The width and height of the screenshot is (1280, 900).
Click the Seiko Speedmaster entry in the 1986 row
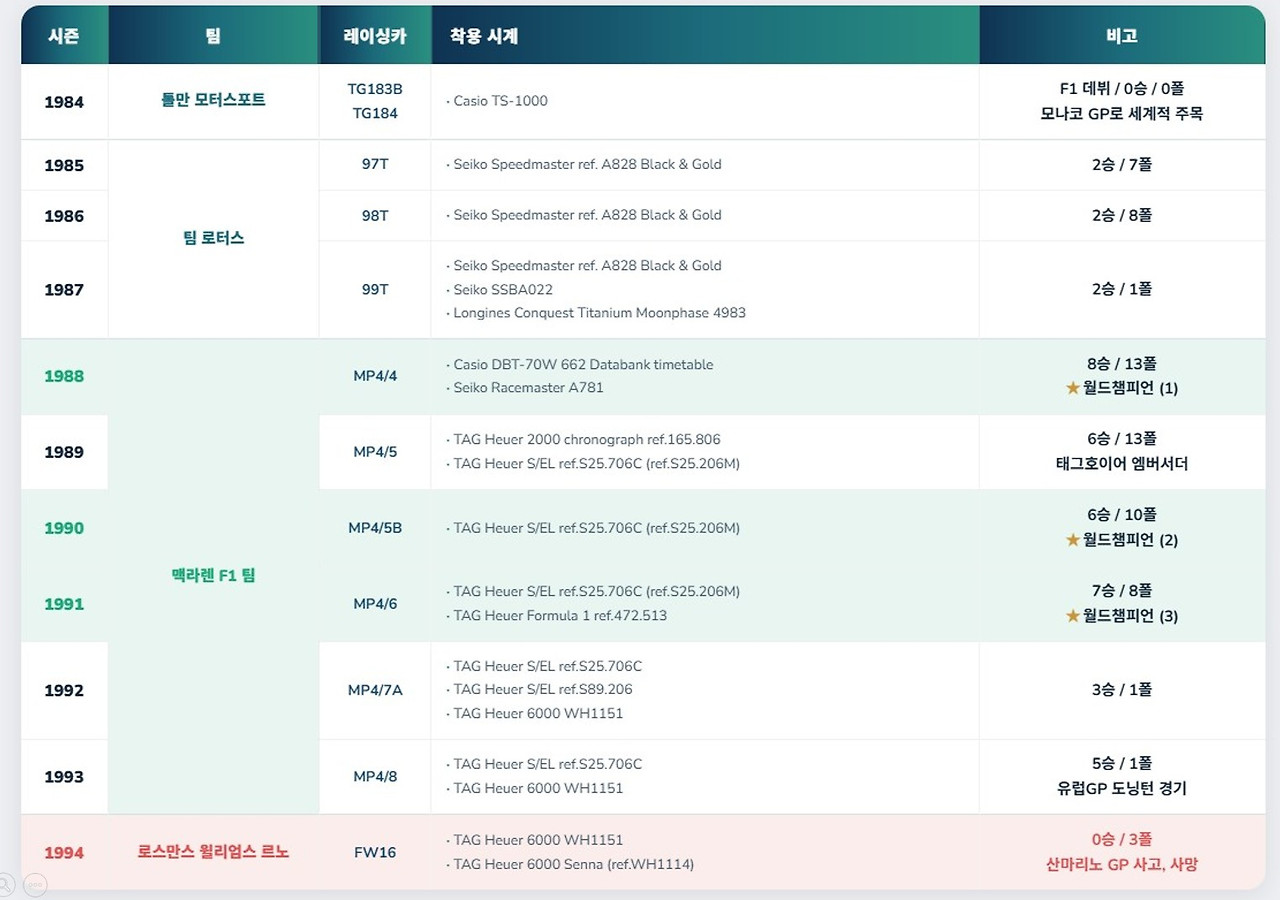pos(584,215)
